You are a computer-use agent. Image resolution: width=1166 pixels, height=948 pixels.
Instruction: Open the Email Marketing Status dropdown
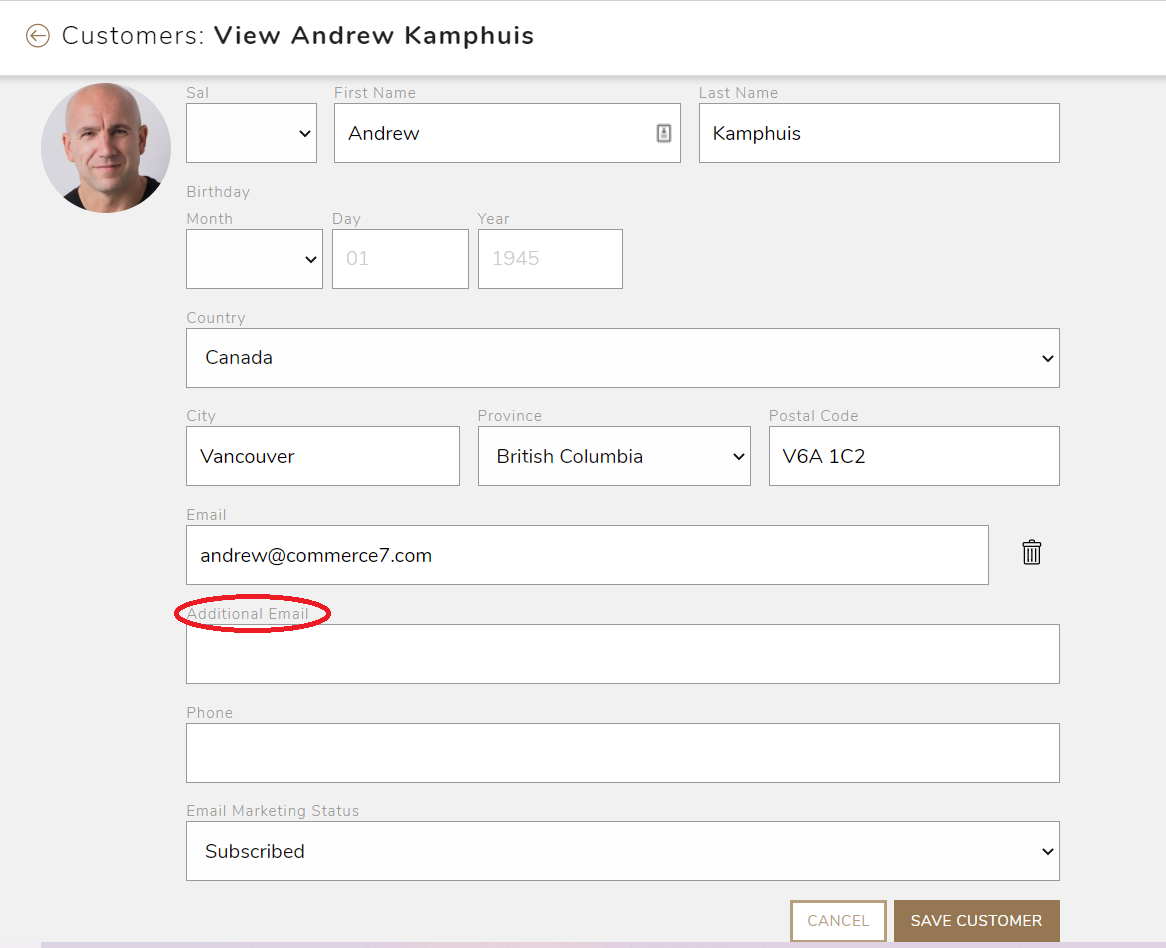pos(623,850)
